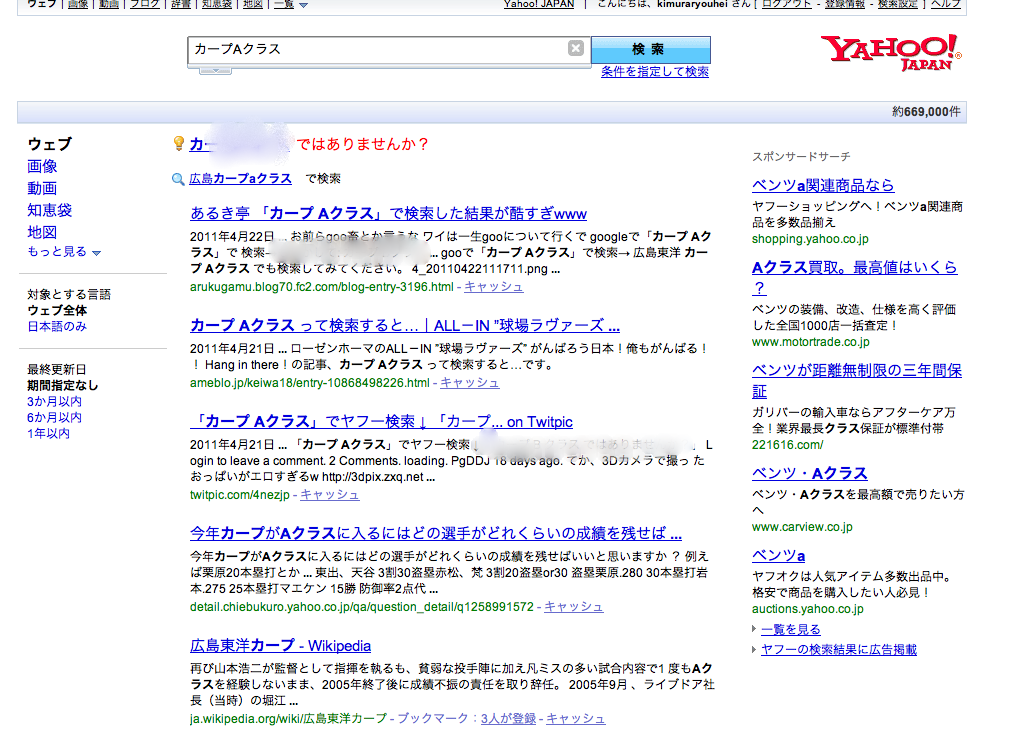
Task: Click the triangle bullet beside 一覧を見る
Action: coord(754,629)
